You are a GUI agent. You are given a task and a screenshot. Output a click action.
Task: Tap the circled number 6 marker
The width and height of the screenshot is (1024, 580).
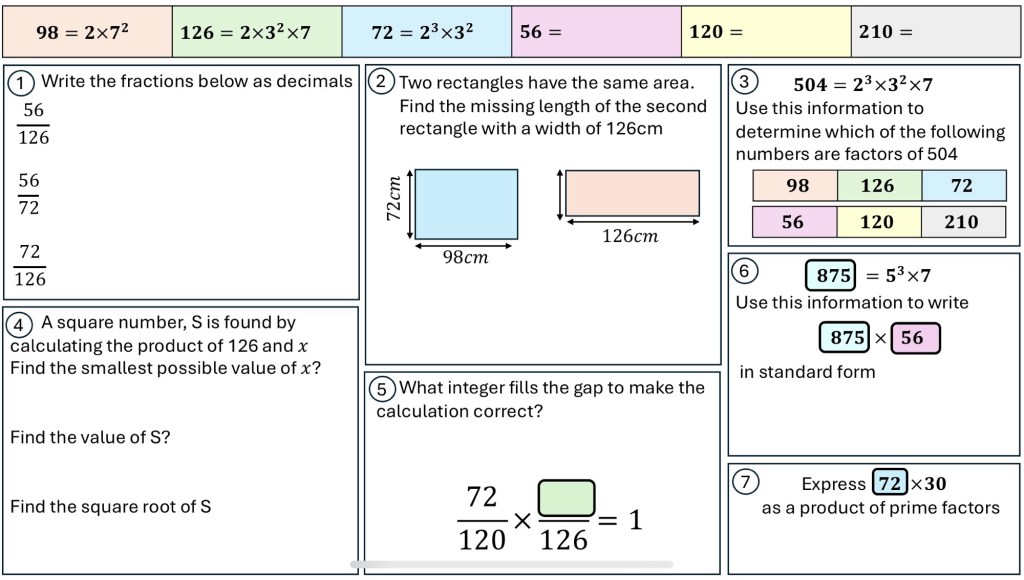pyautogui.click(x=745, y=270)
